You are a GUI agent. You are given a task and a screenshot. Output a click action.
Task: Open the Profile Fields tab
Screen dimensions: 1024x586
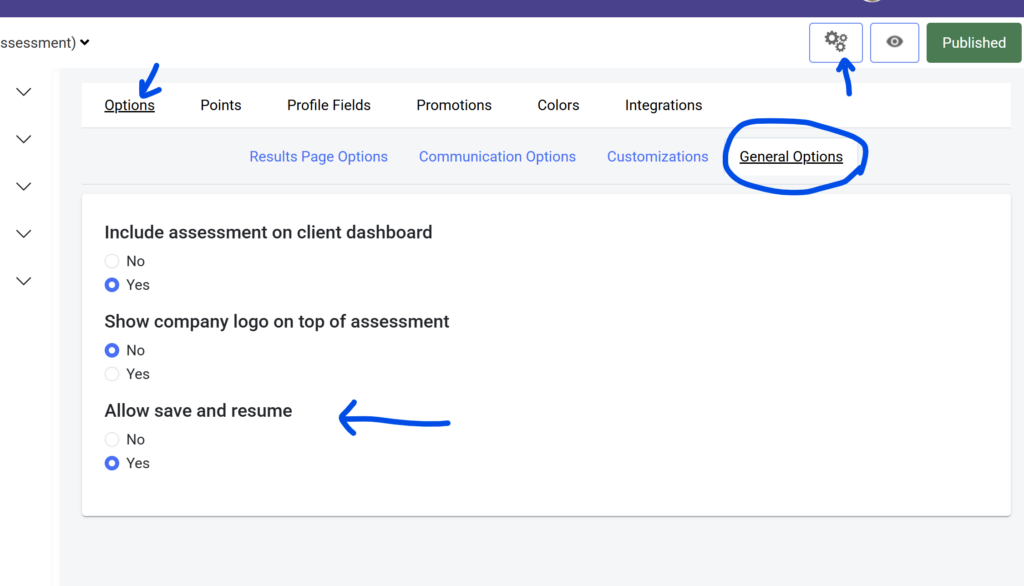(328, 105)
